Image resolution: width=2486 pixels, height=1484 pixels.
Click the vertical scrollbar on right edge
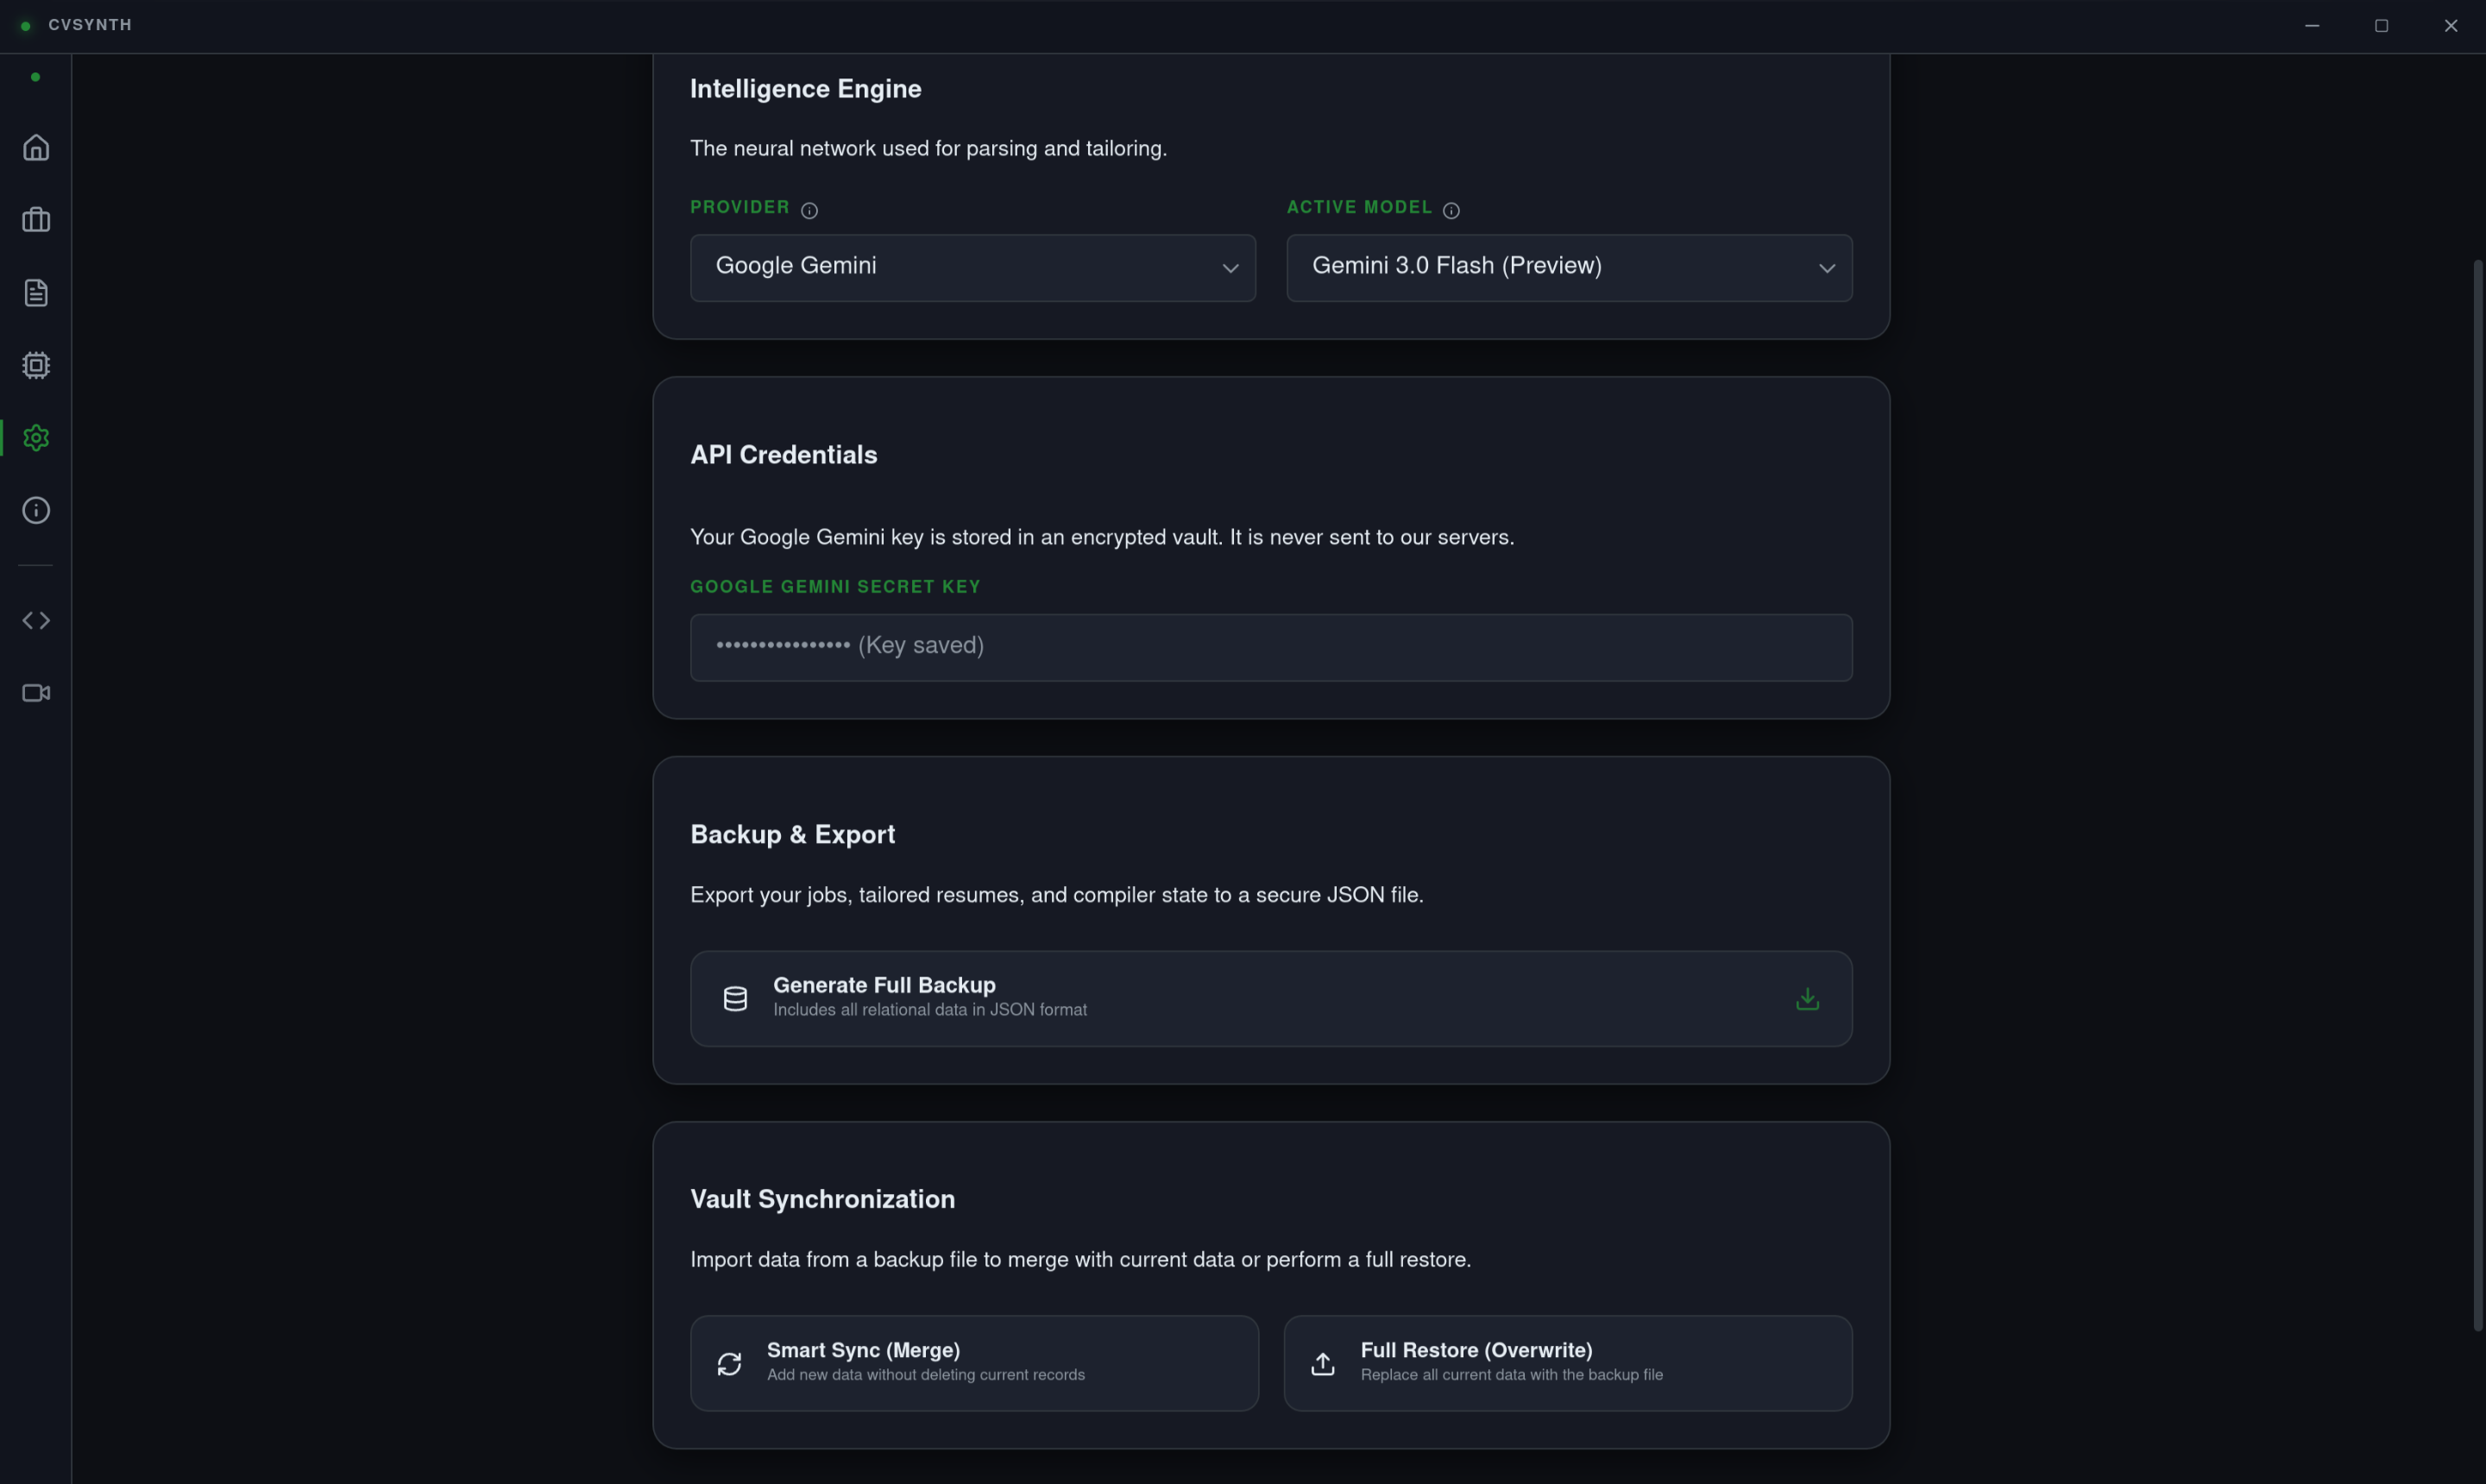click(x=2478, y=795)
